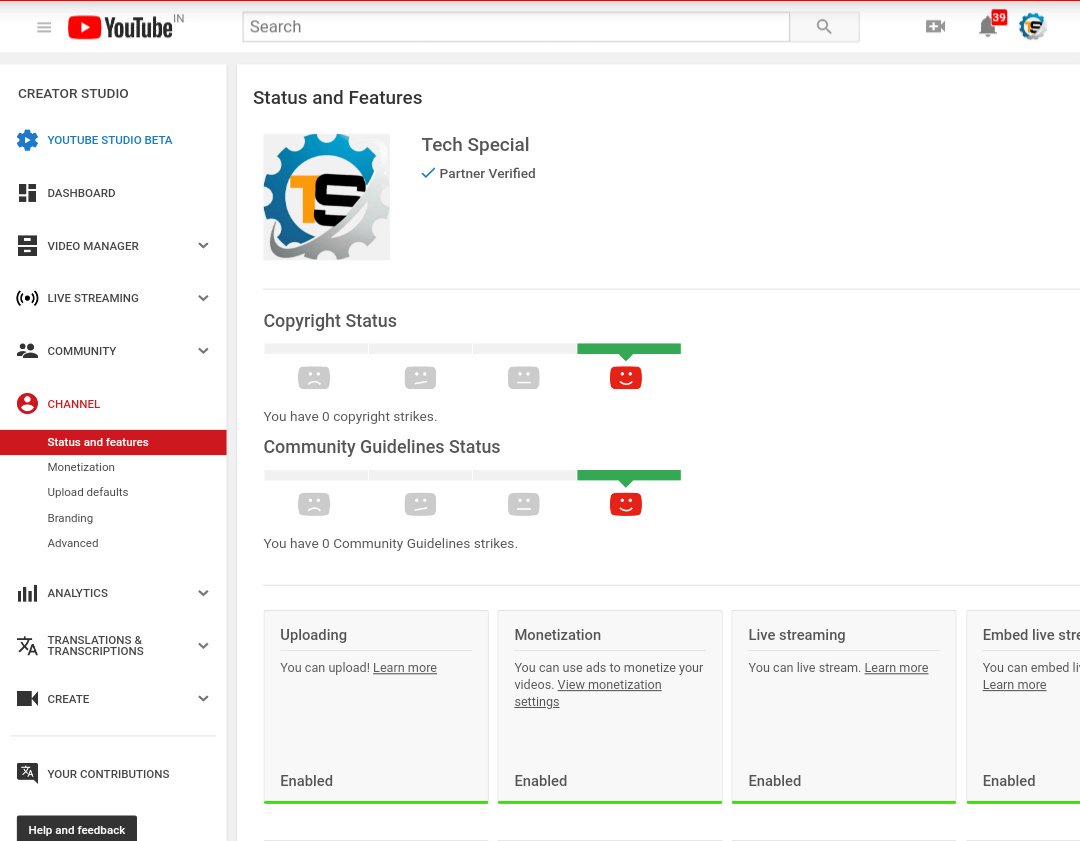The image size is (1080, 841).
Task: Click the neutral face under Copyright Status
Action: (x=523, y=377)
